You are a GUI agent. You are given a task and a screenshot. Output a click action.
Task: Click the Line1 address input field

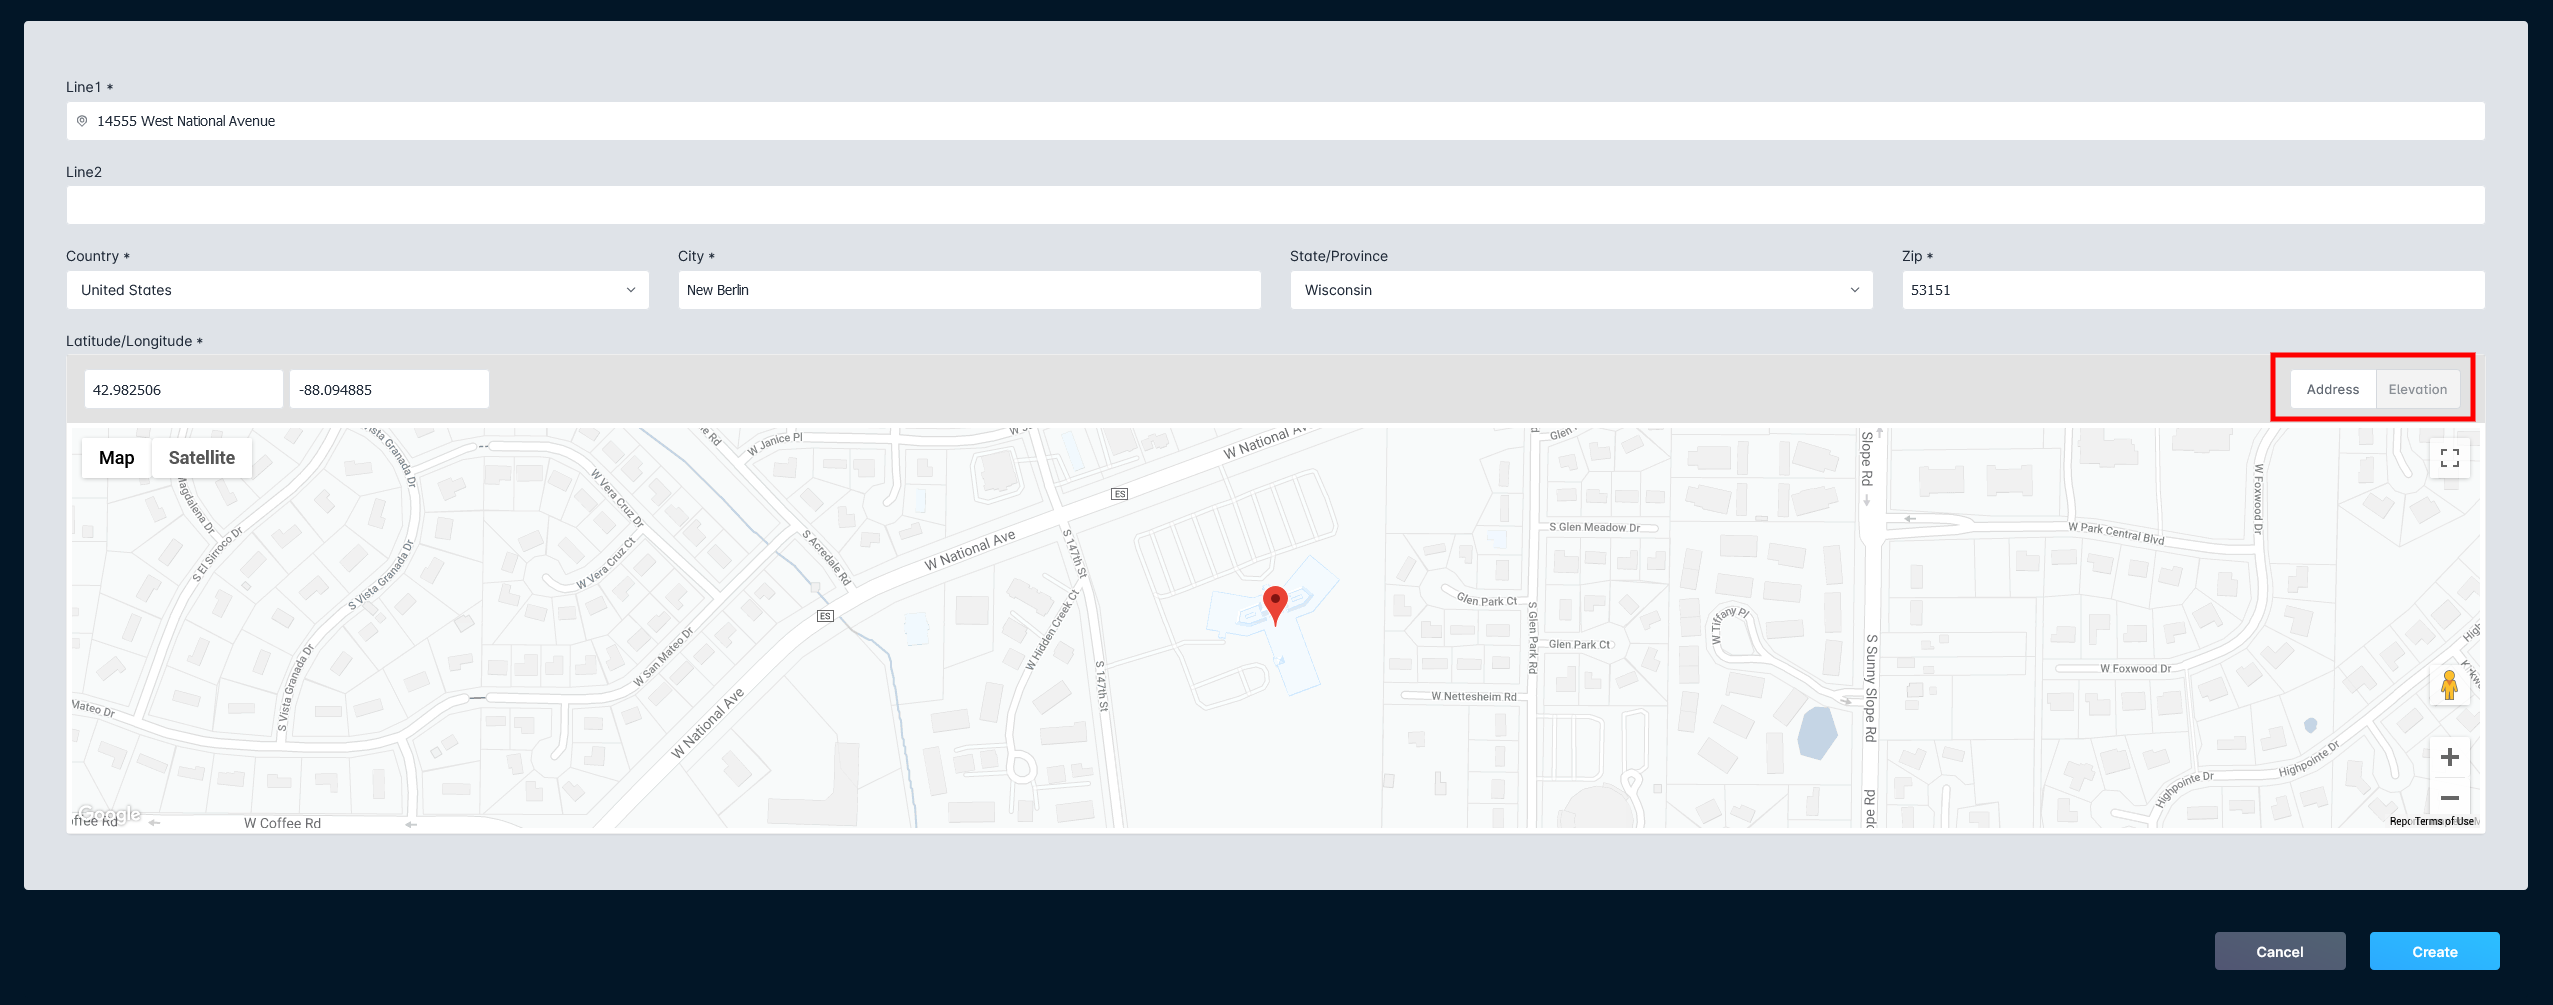point(1276,121)
